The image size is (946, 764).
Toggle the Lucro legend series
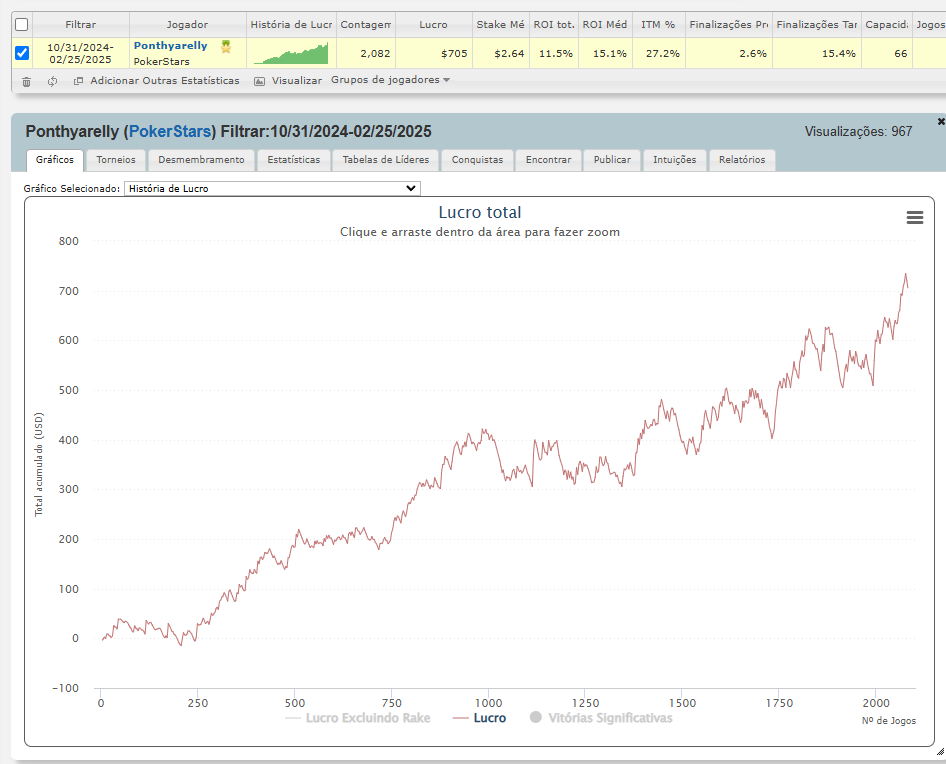tap(480, 718)
